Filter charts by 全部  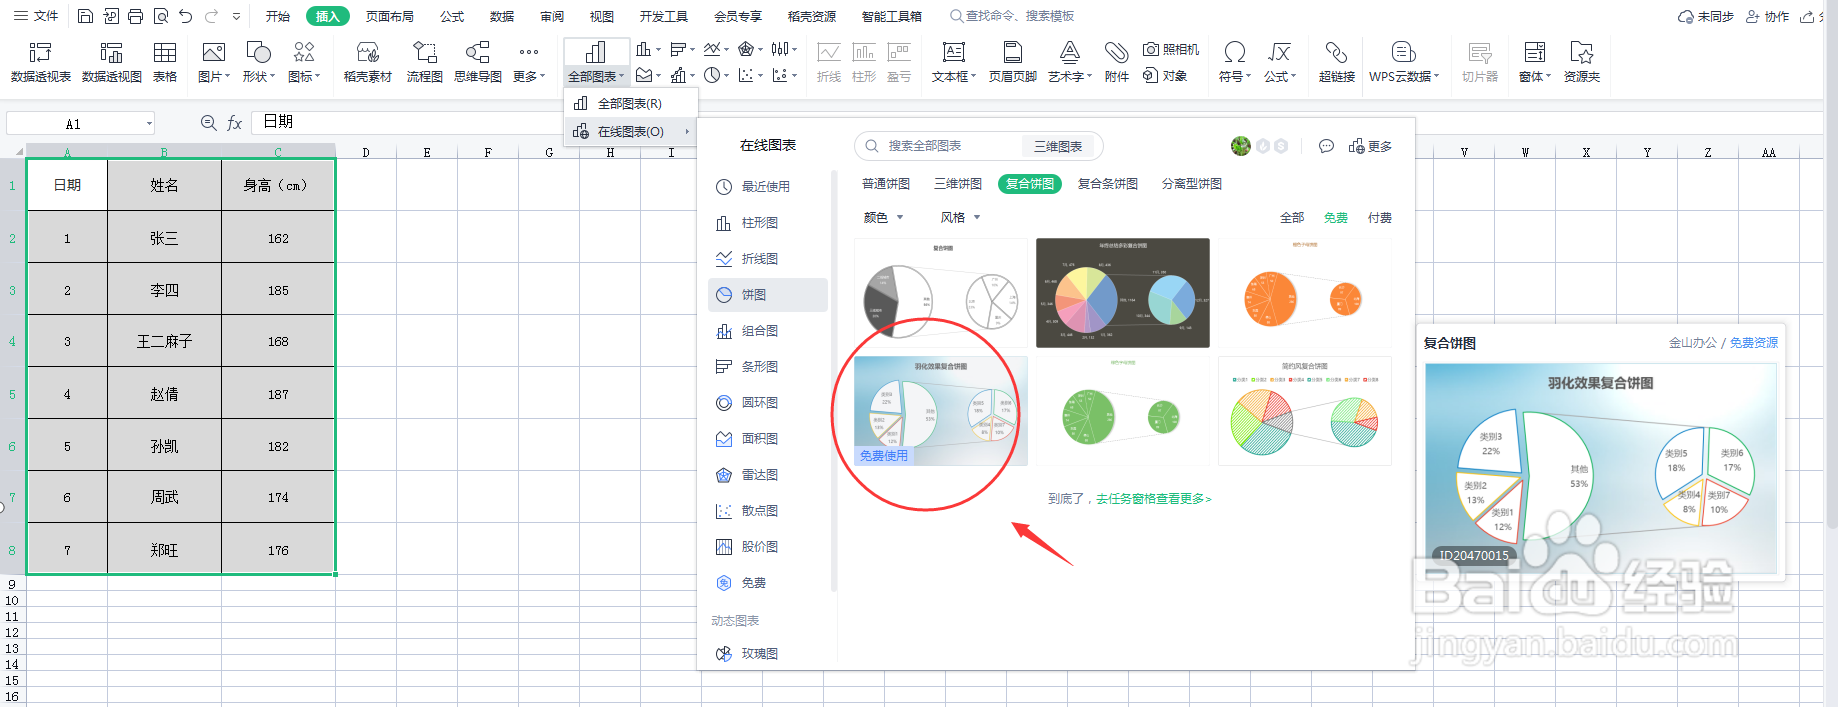coord(1292,218)
